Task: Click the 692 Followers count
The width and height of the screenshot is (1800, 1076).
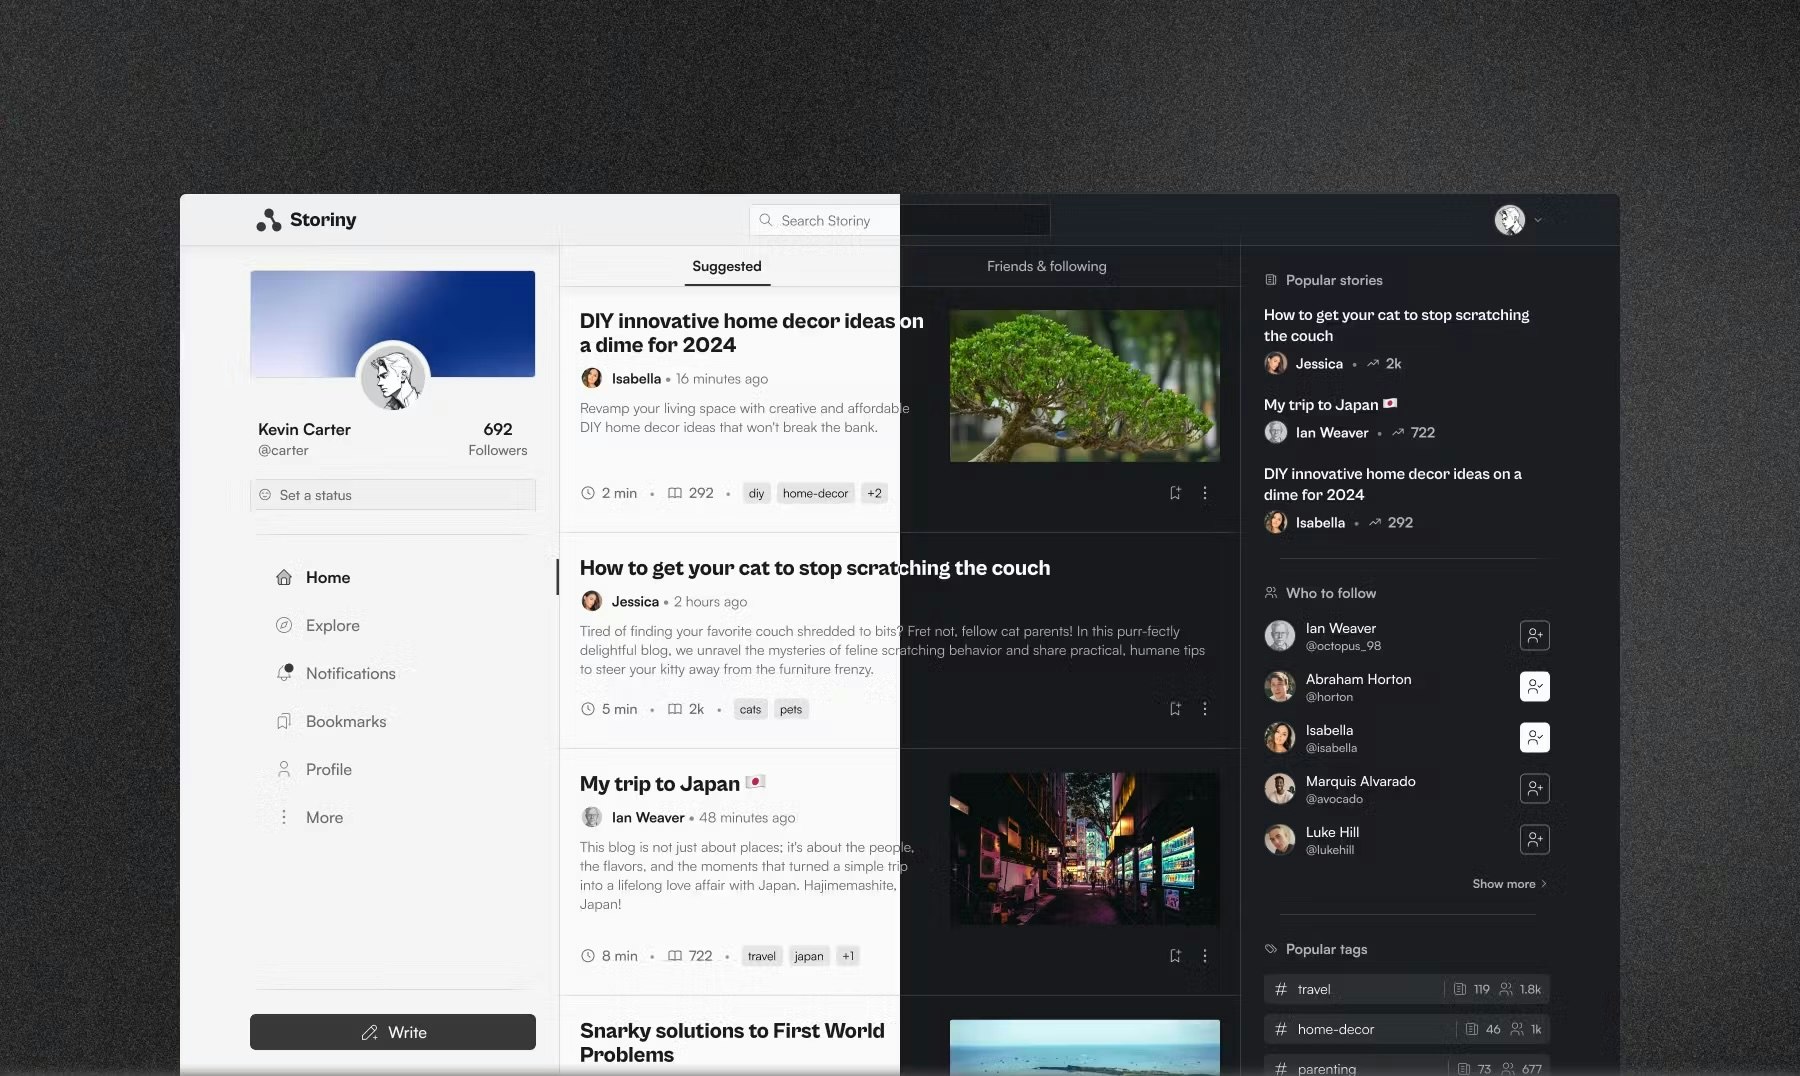Action: pyautogui.click(x=498, y=438)
